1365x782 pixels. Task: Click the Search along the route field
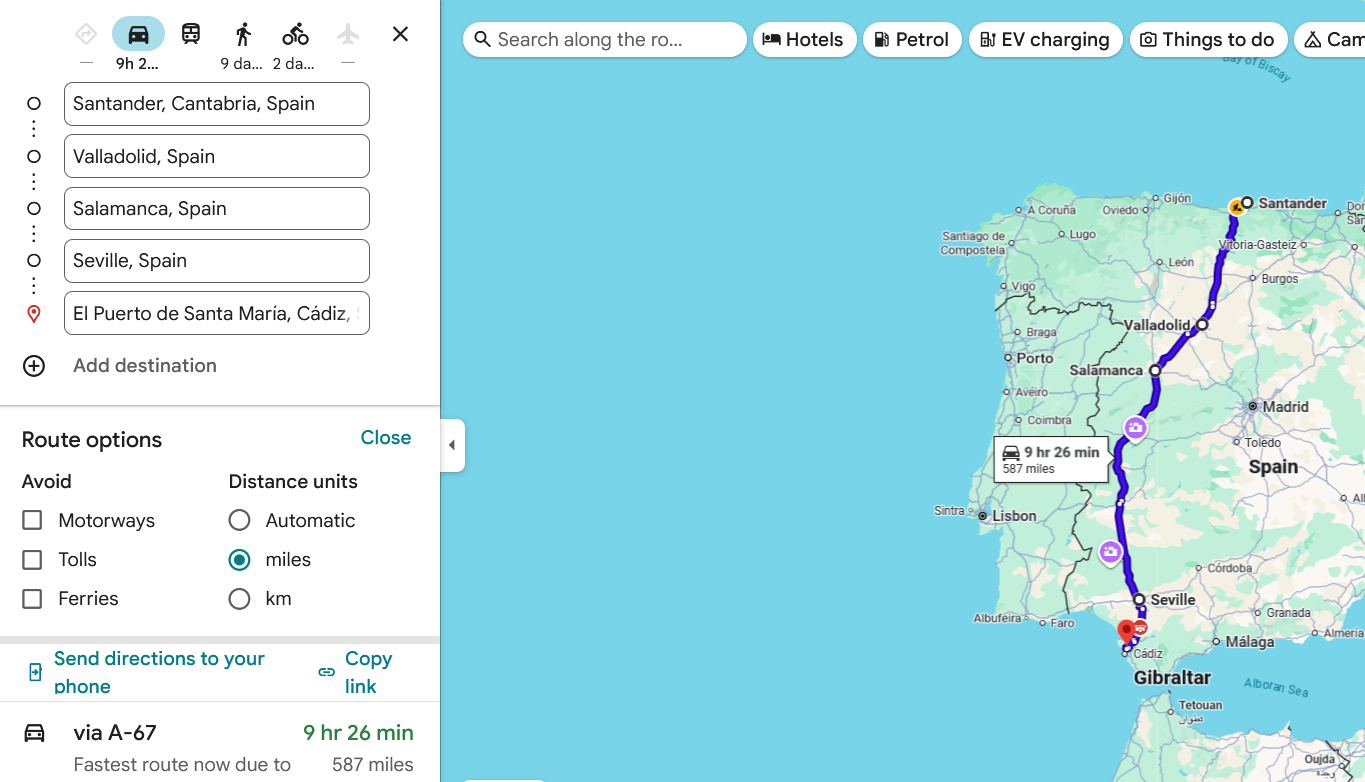click(604, 39)
